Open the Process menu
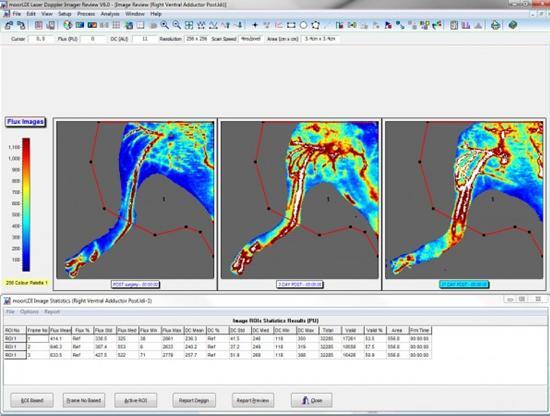This screenshot has width=550, height=416. pyautogui.click(x=86, y=14)
